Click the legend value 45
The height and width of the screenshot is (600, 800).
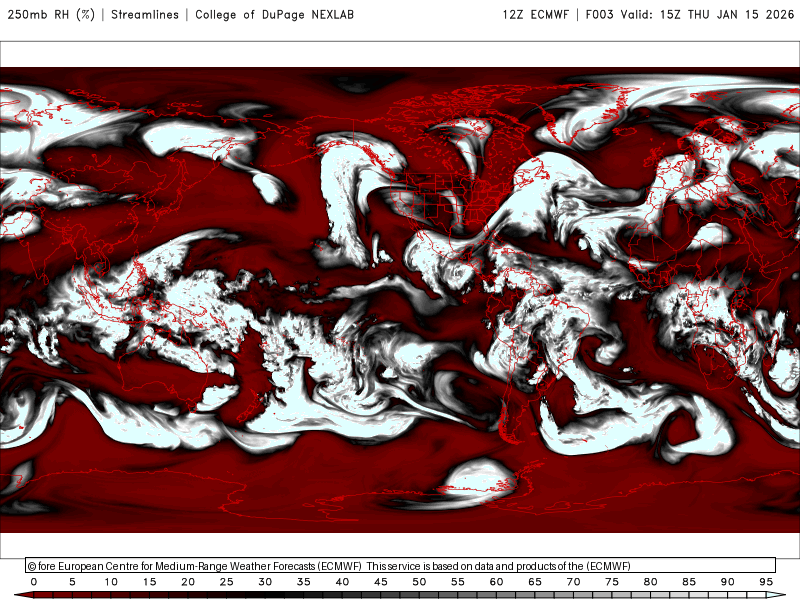[x=381, y=582]
